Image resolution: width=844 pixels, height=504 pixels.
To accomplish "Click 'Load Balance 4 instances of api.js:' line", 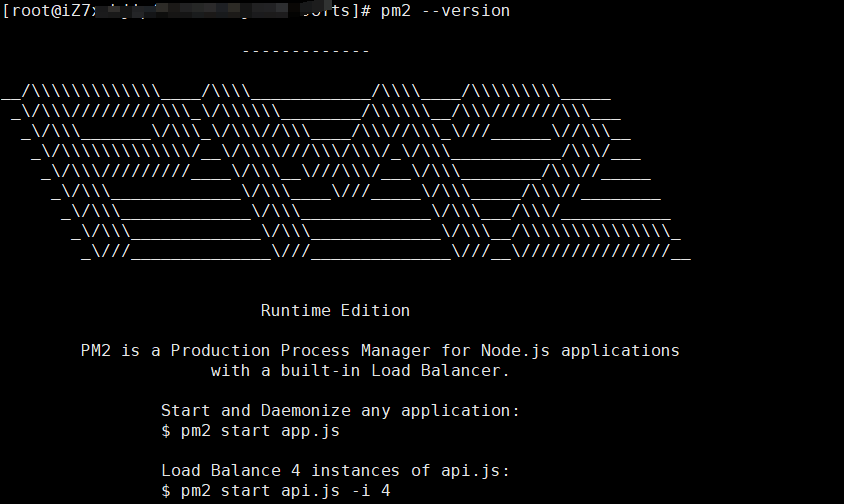I will (x=335, y=471).
